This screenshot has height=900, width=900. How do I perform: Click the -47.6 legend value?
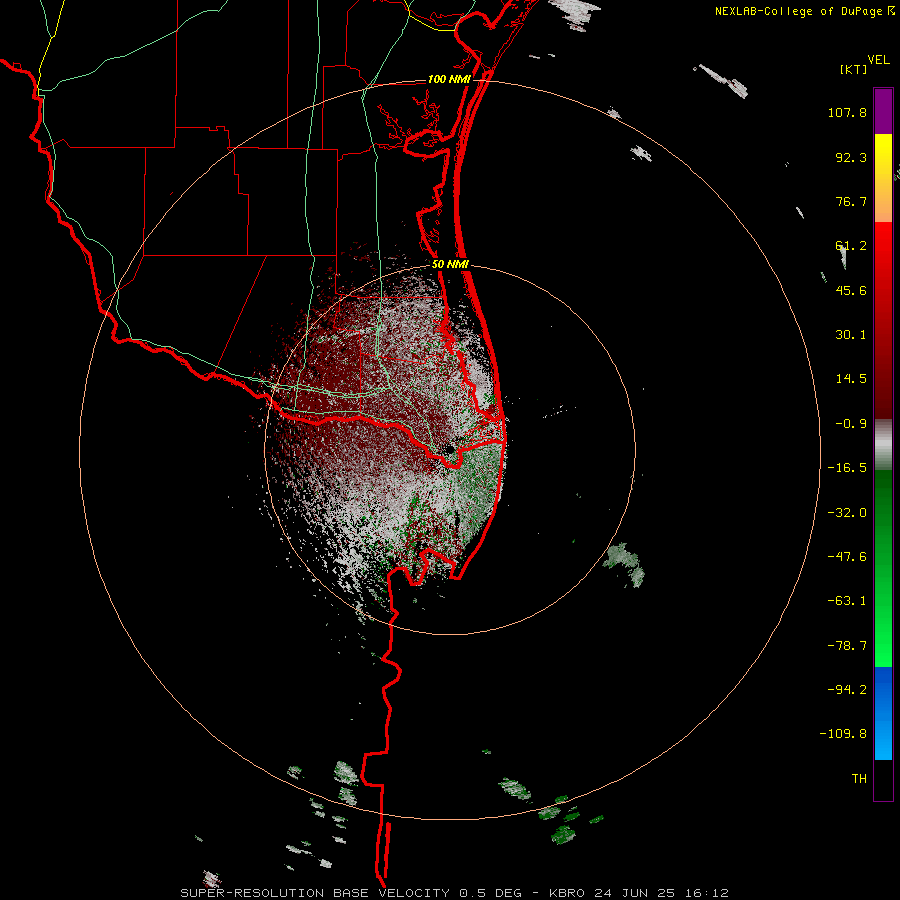[x=847, y=557]
